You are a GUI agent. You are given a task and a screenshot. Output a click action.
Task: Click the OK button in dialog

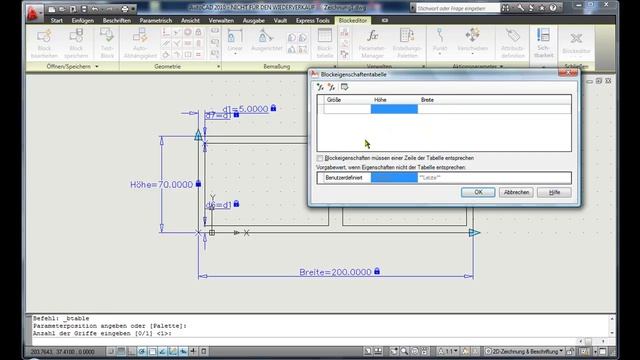tap(478, 192)
